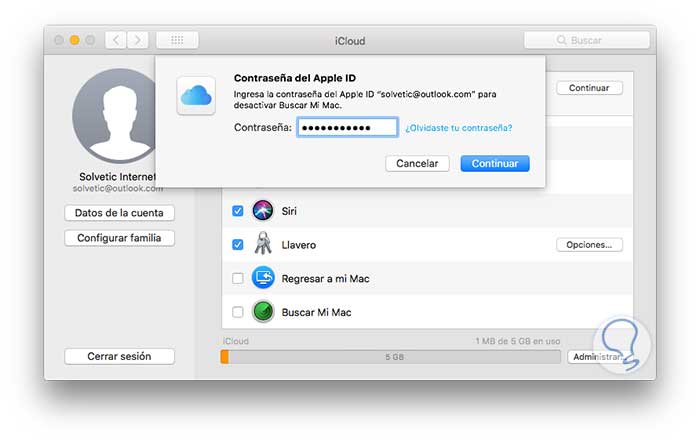This screenshot has width=700, height=443.
Task: Enable Regresar a mi Mac checkbox
Action: pos(238,279)
